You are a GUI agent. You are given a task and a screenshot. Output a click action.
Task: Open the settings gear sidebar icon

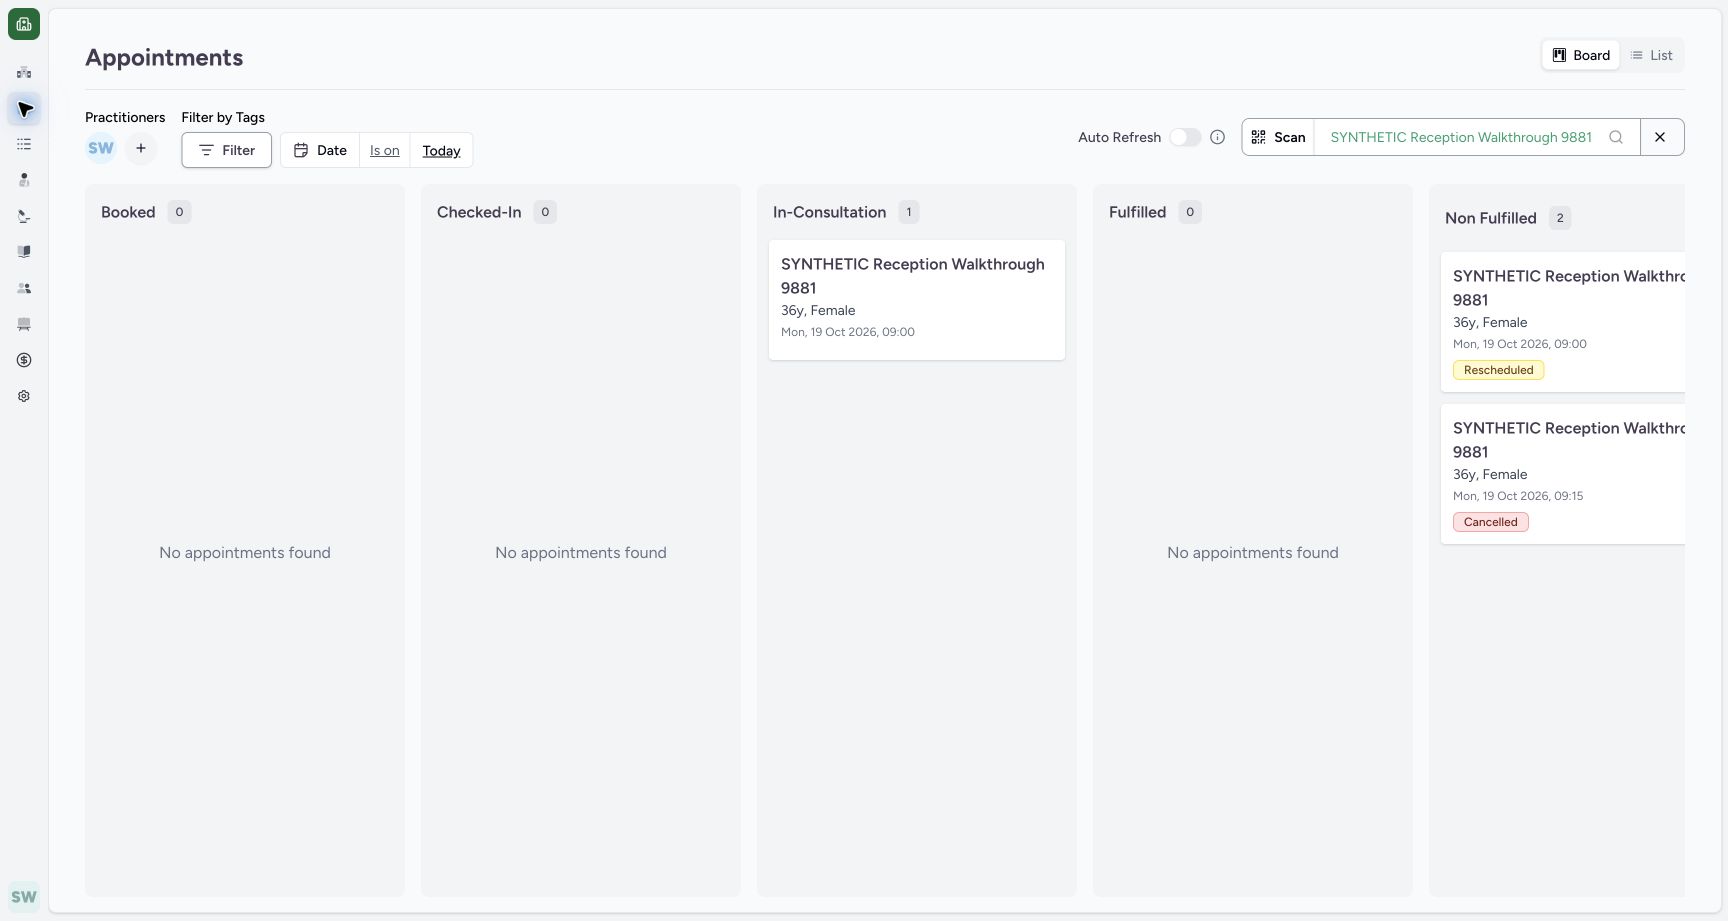pos(24,396)
